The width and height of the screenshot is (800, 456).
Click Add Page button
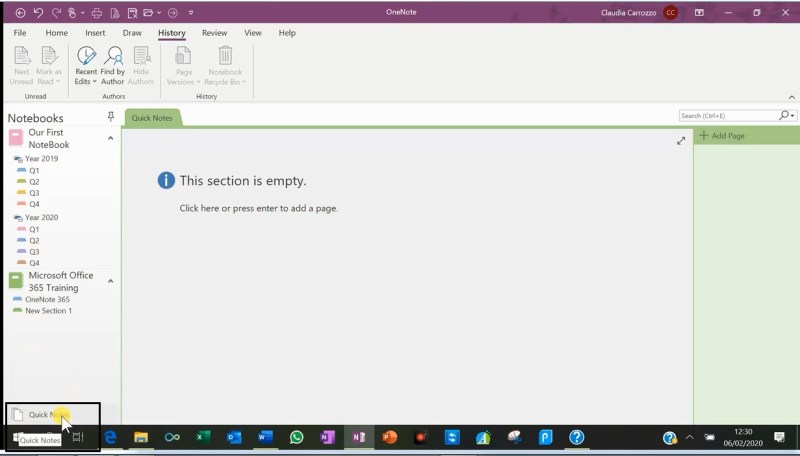pyautogui.click(x=721, y=136)
